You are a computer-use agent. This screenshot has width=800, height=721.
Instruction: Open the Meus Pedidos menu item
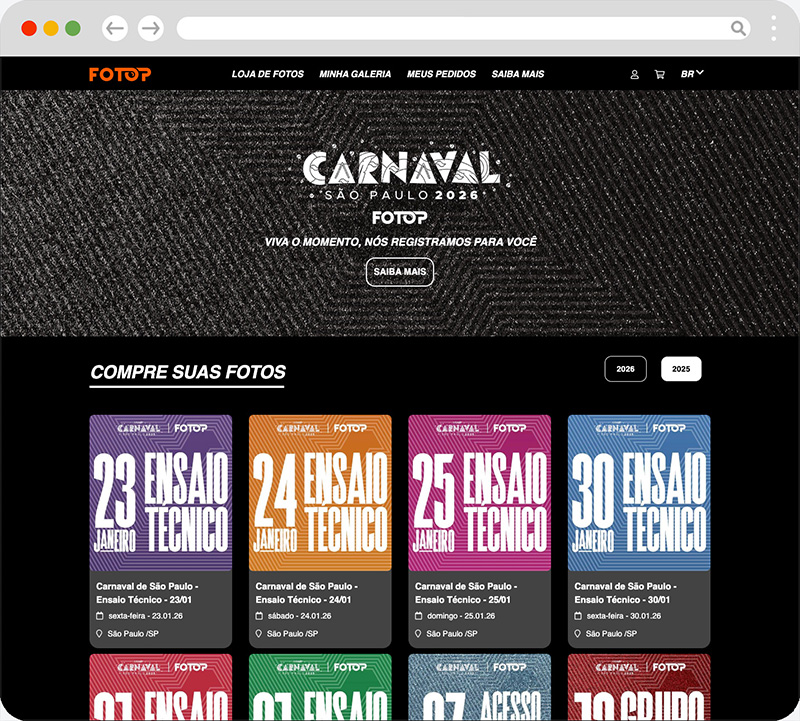[x=441, y=74]
